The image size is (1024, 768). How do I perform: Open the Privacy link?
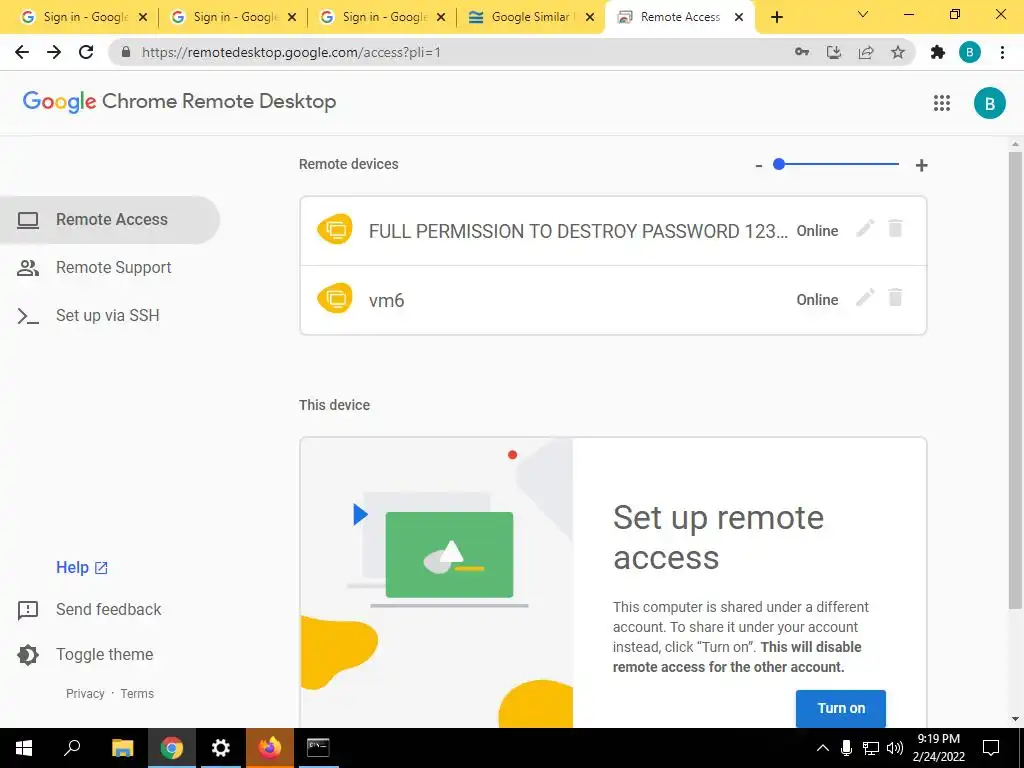[x=85, y=694]
